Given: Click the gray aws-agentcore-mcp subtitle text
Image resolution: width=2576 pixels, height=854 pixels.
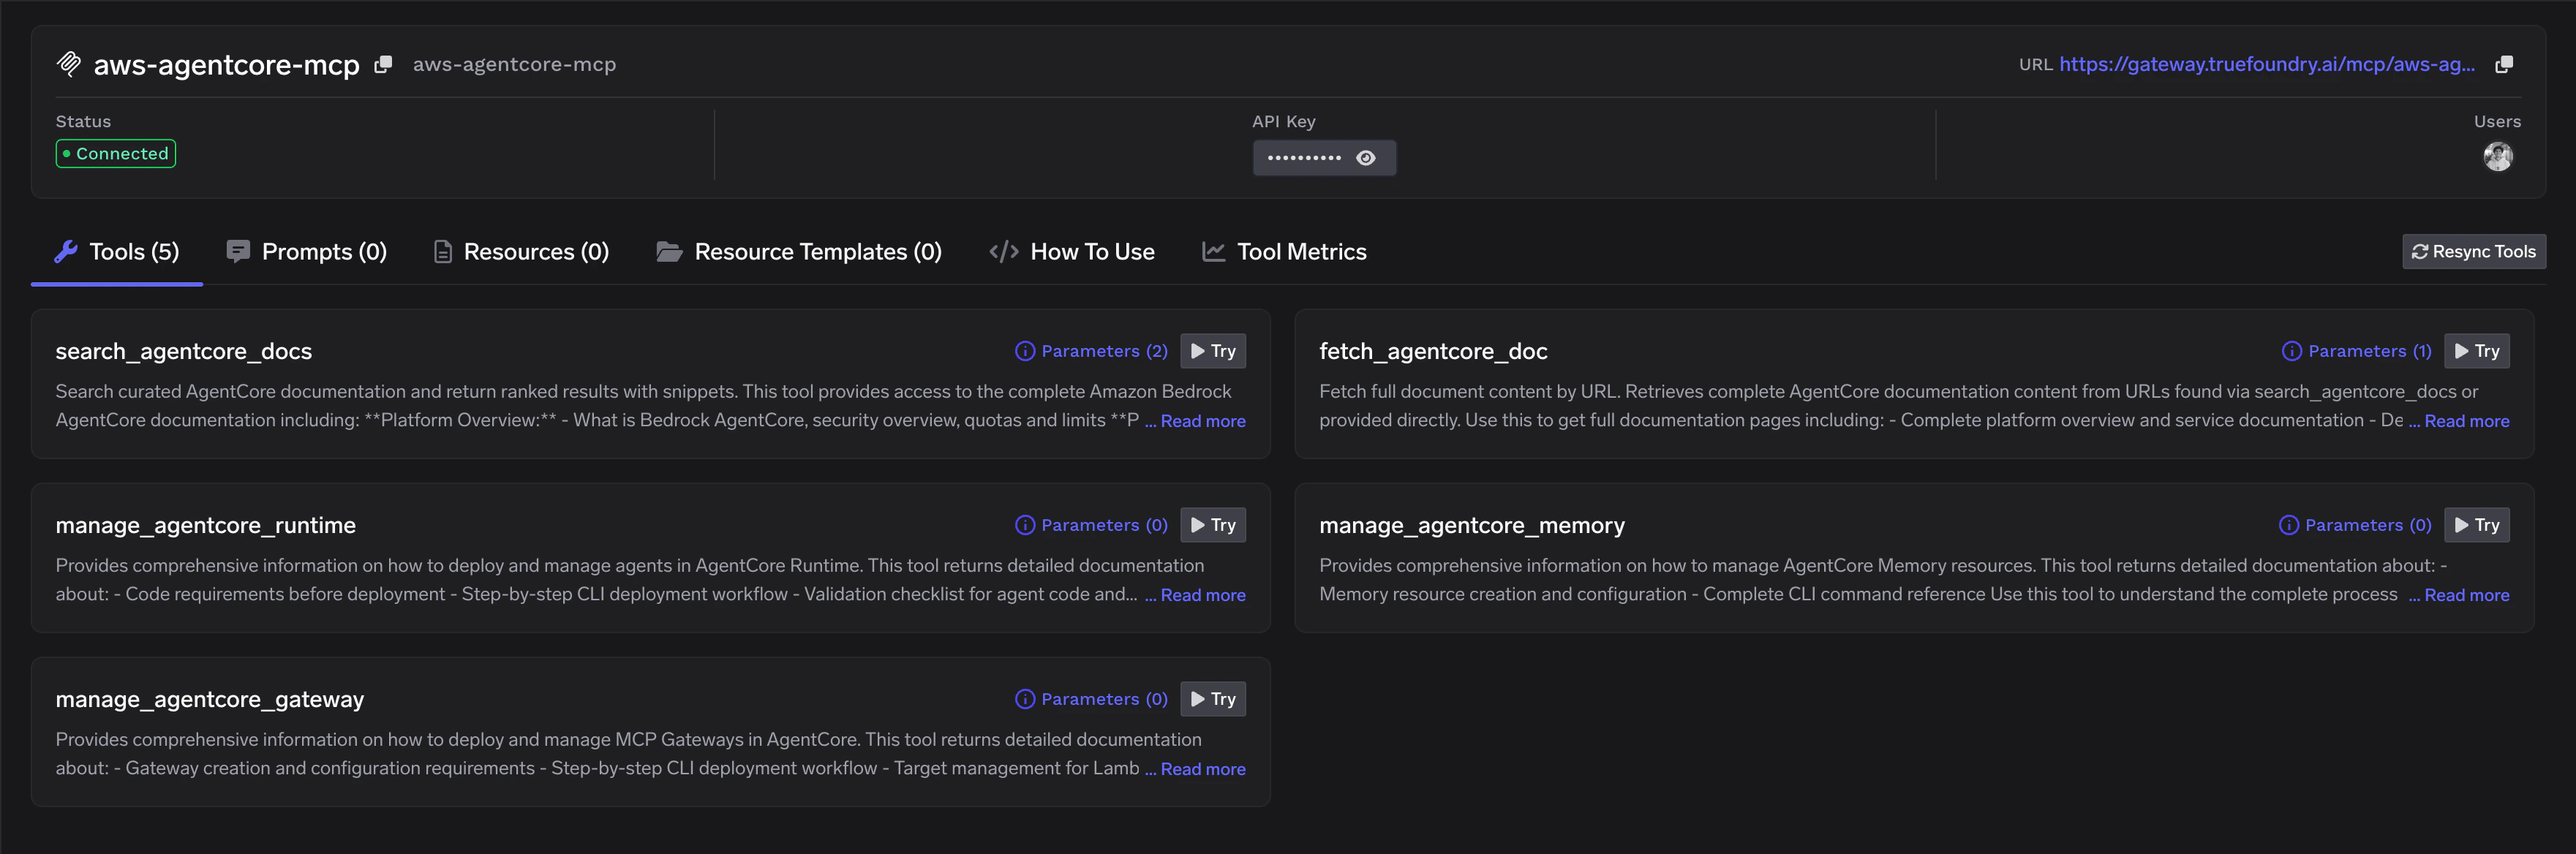Looking at the screenshot, I should [x=514, y=64].
